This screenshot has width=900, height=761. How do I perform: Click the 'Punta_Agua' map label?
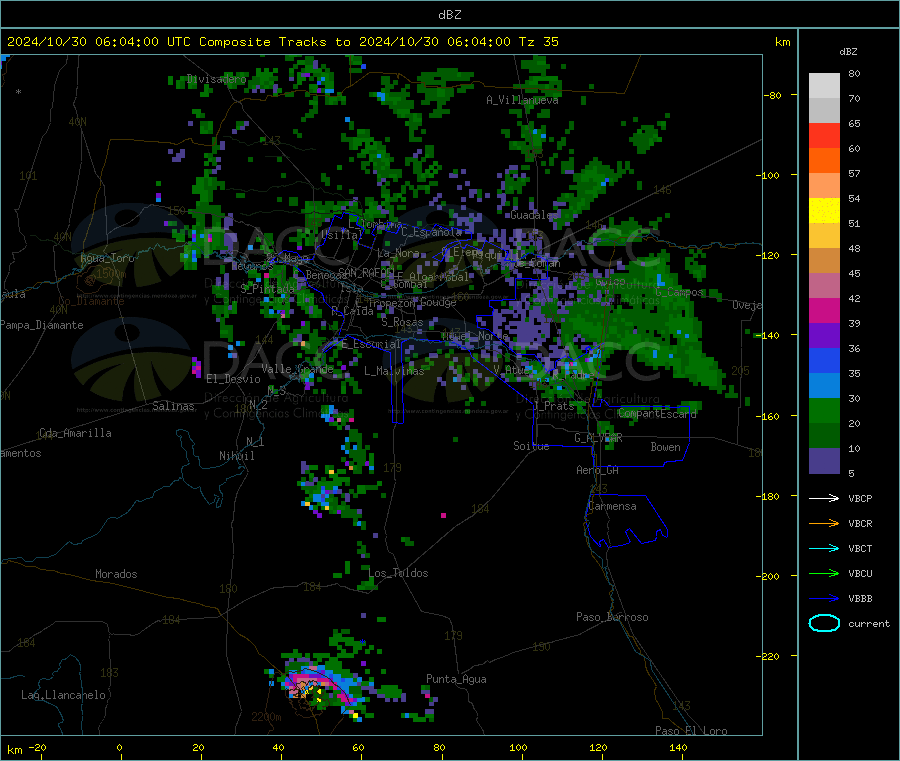pos(456,679)
